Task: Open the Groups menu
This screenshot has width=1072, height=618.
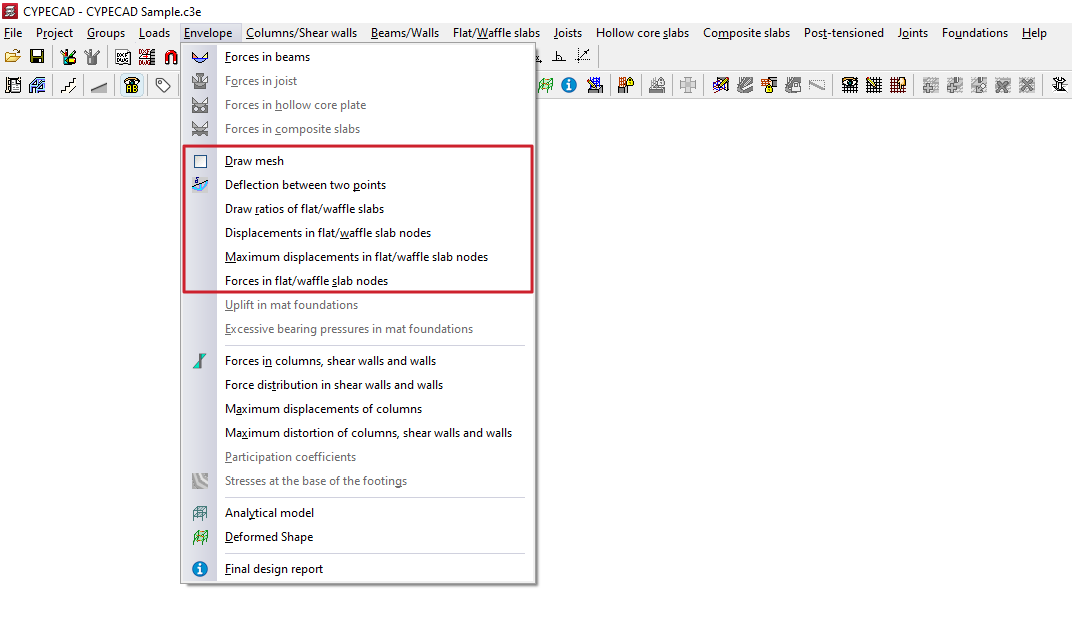Action: pyautogui.click(x=106, y=33)
